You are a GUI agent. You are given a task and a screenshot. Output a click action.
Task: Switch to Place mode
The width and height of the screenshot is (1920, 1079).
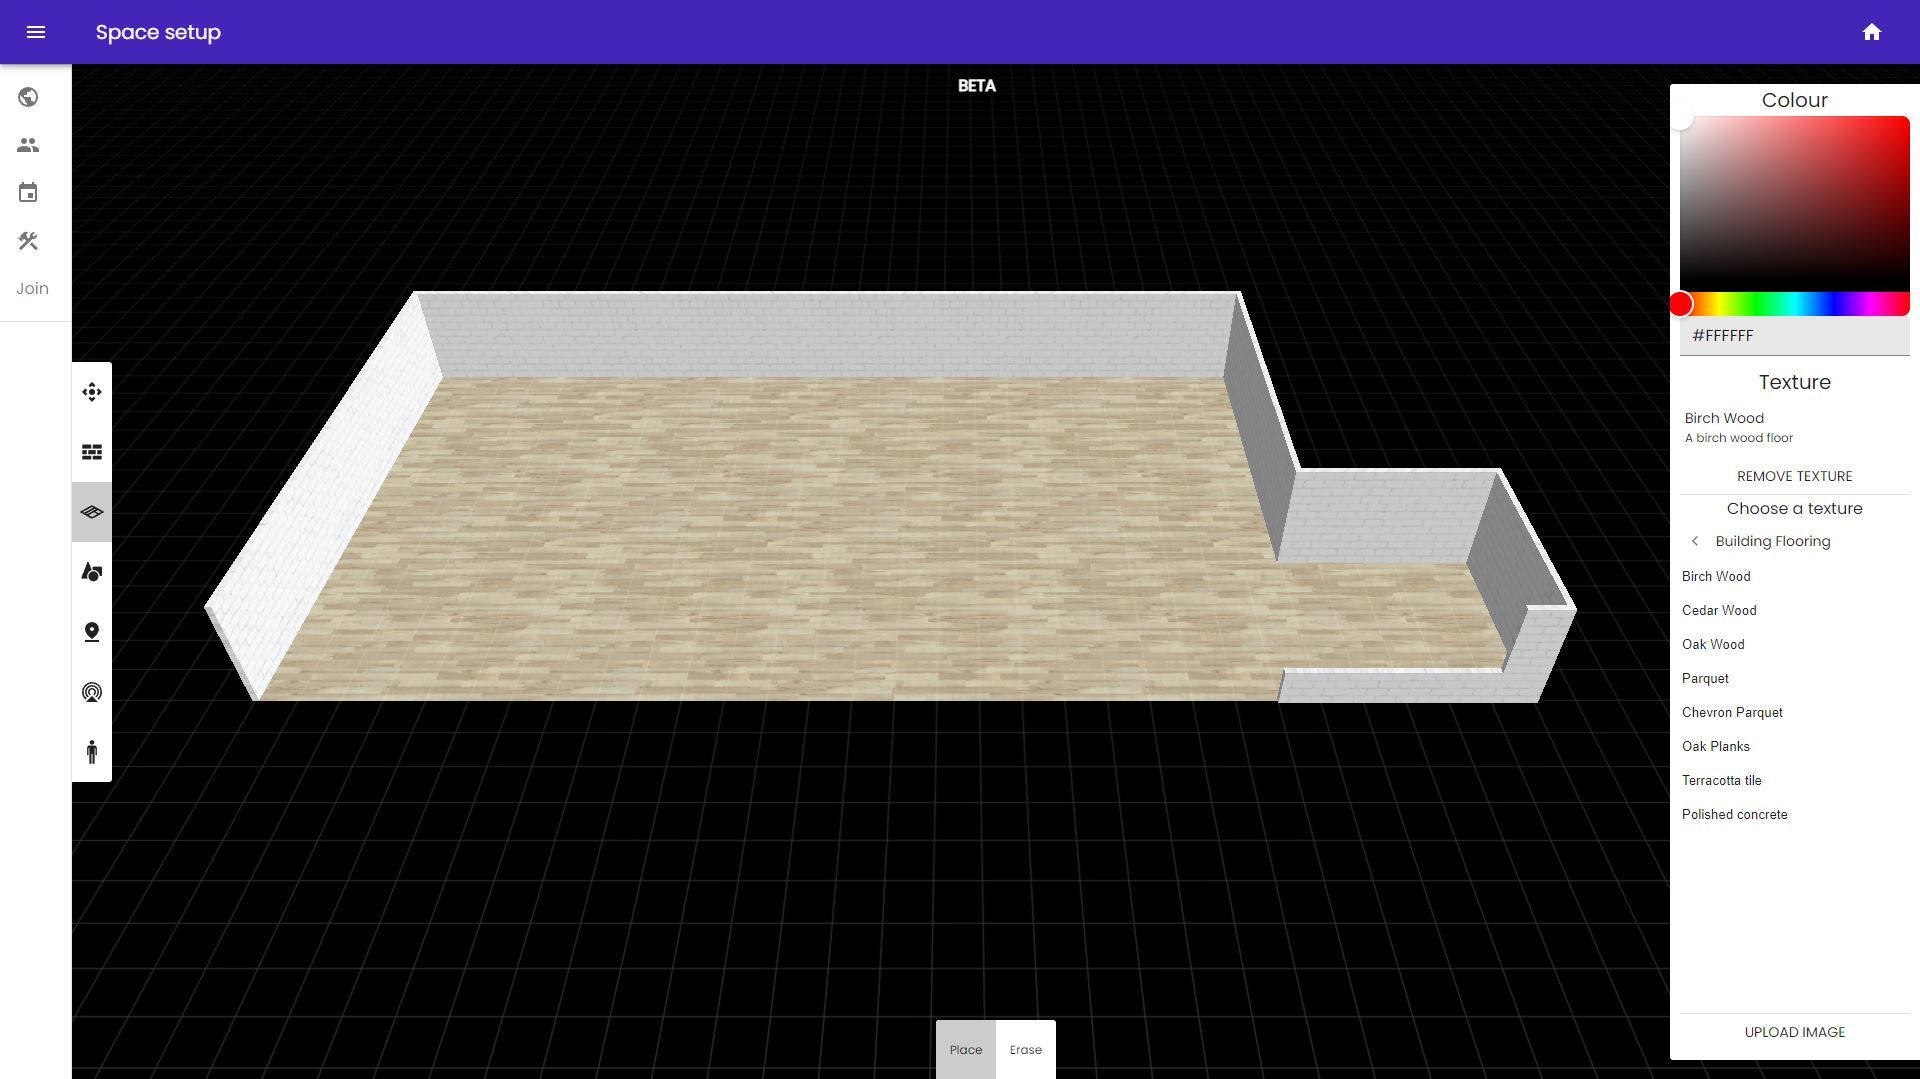point(966,1050)
